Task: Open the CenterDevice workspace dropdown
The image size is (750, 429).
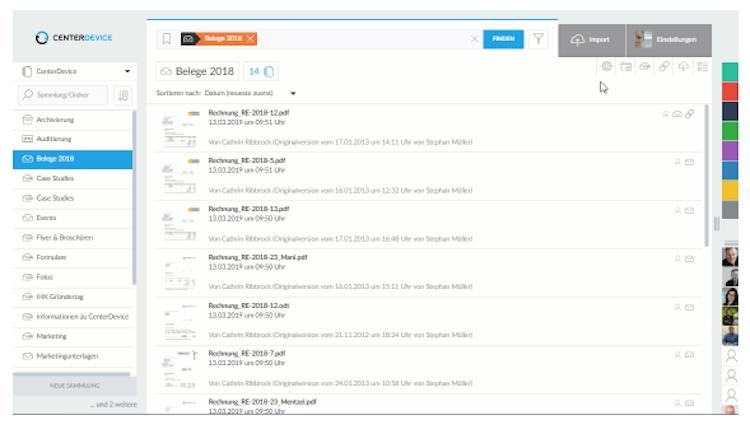Action: tap(77, 71)
